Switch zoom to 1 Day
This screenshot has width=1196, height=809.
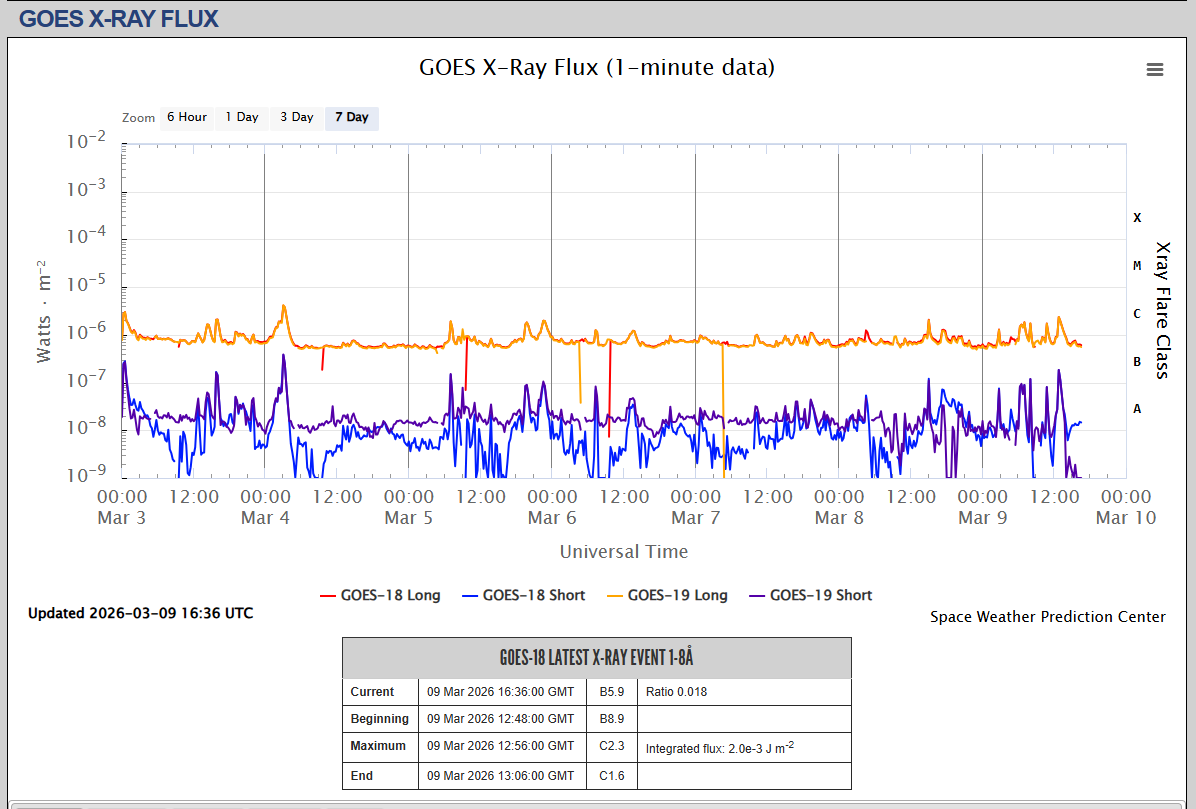pos(241,118)
